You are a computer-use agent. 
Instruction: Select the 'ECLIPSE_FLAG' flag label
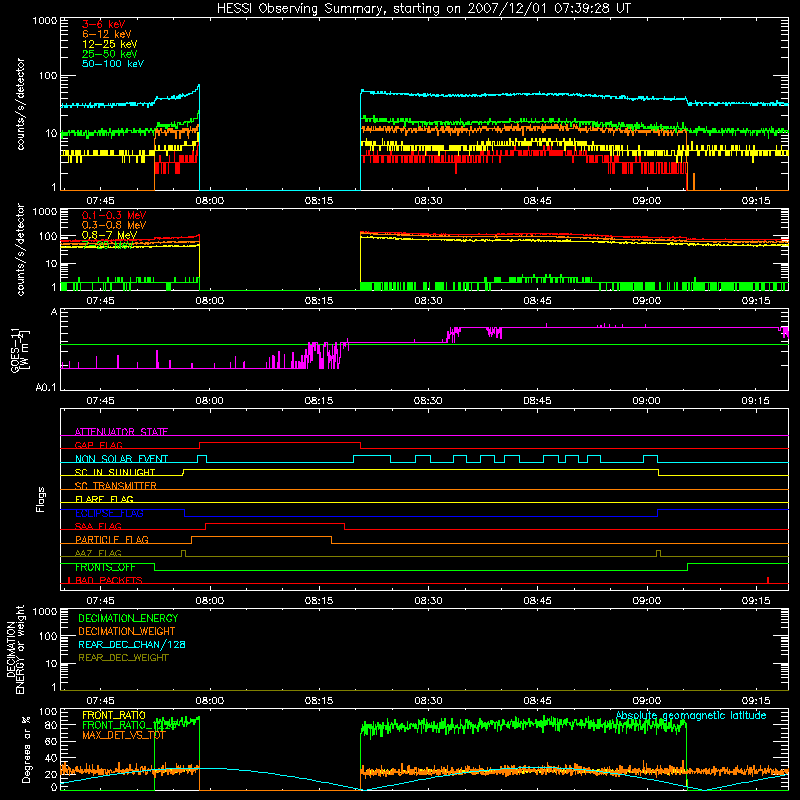tap(109, 513)
